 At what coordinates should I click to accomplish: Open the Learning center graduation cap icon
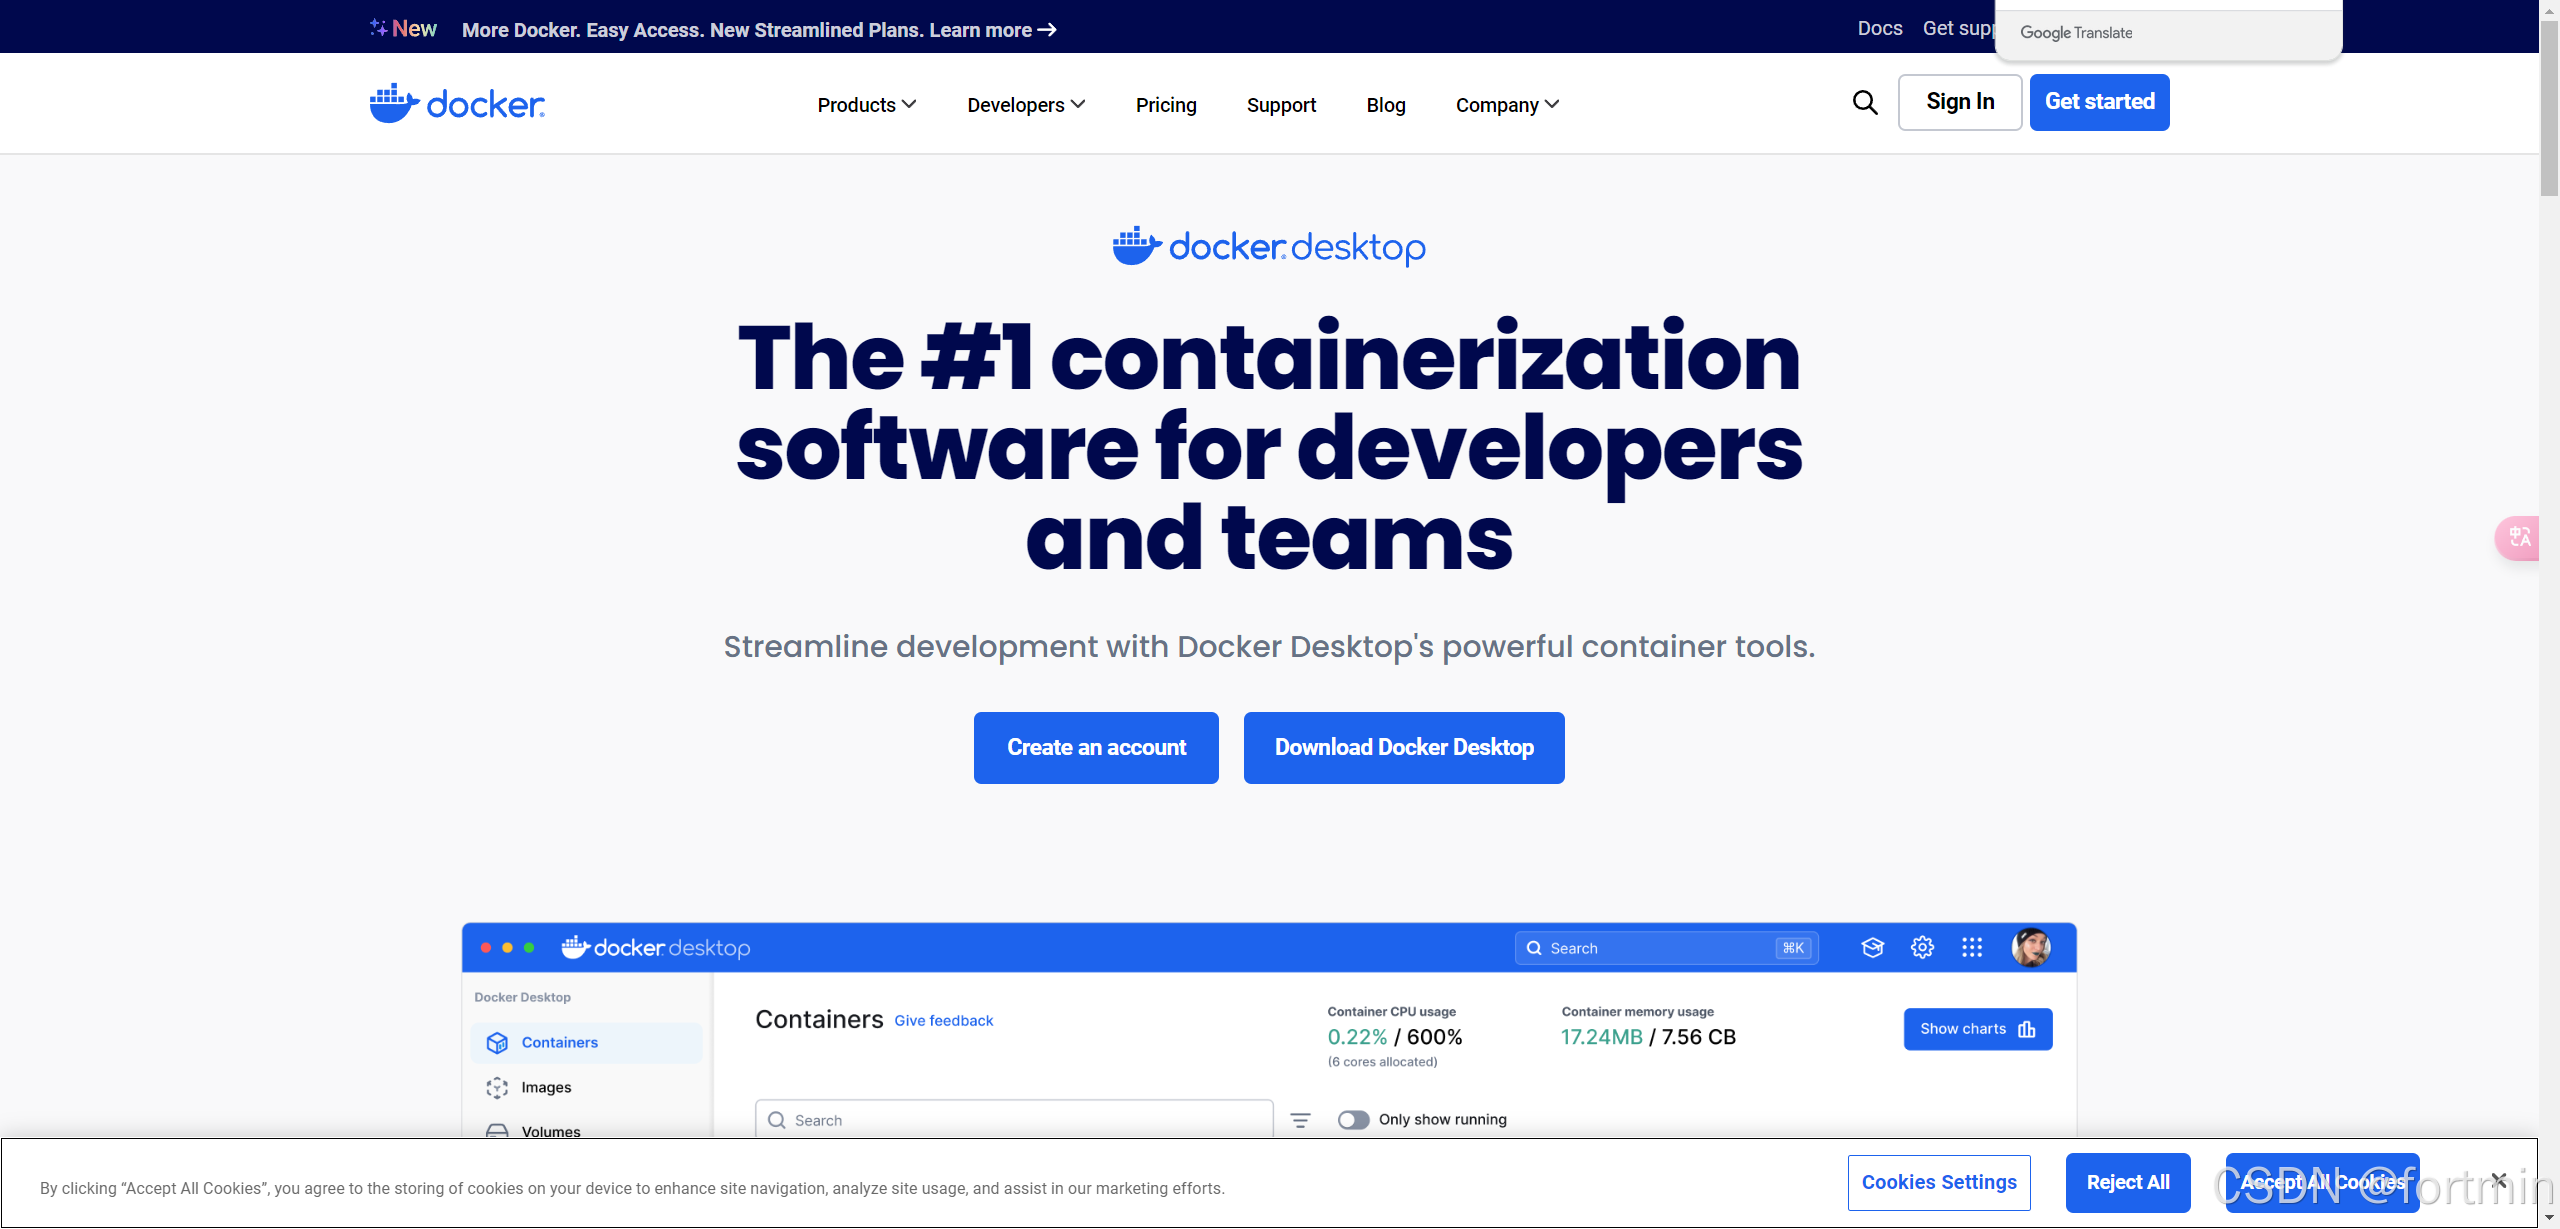point(1872,948)
